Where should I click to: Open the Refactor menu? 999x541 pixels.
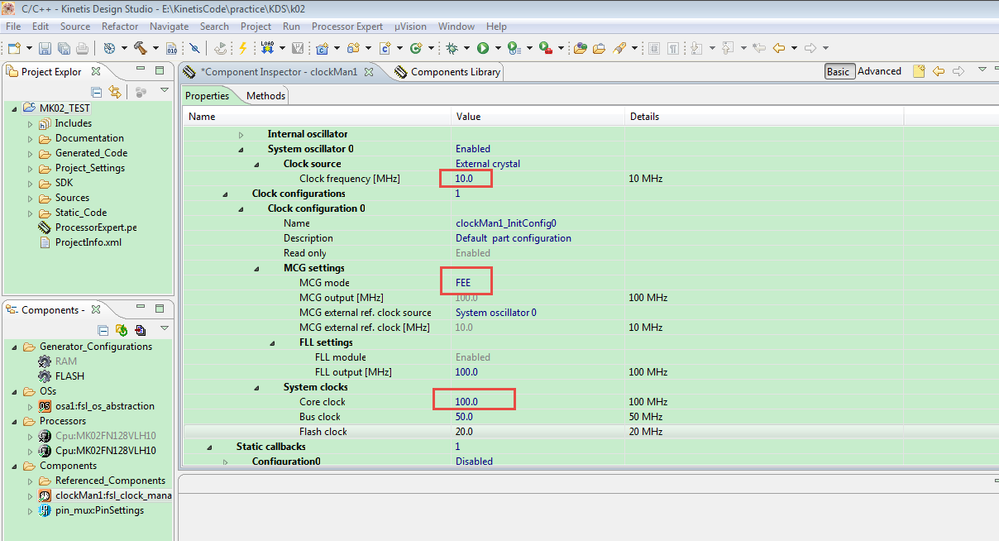[x=120, y=26]
